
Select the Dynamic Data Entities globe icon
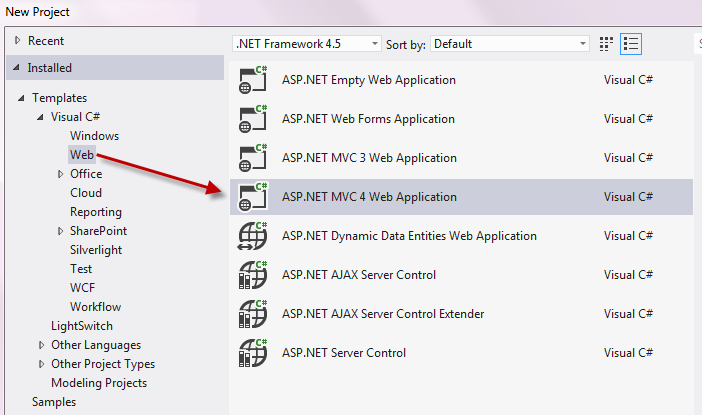click(253, 235)
